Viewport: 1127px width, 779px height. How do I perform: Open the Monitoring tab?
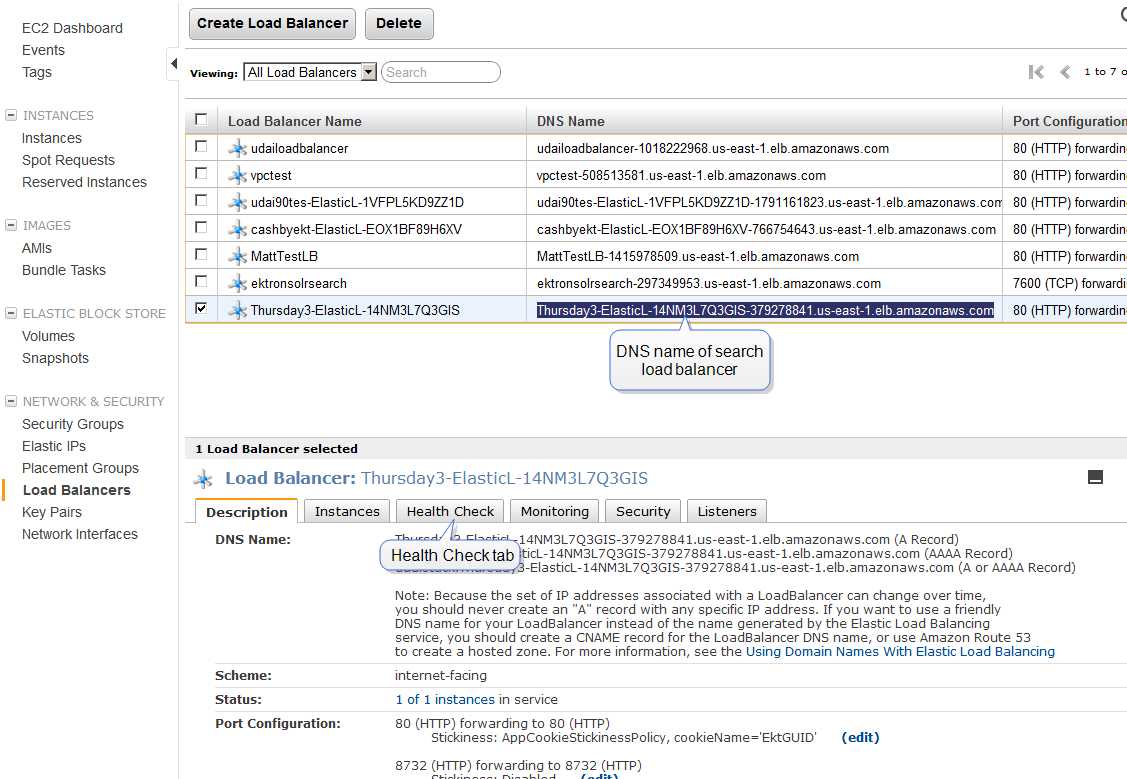(555, 511)
